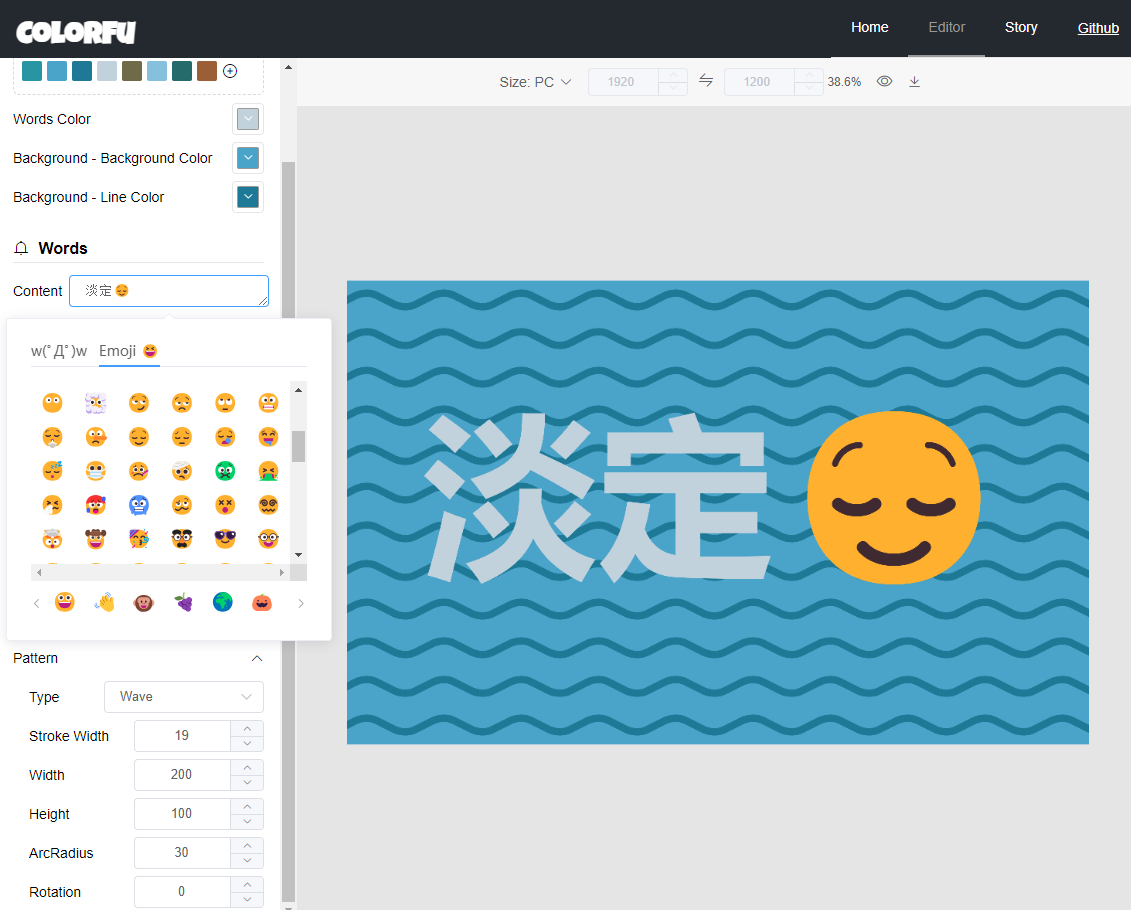The width and height of the screenshot is (1131, 910).
Task: Decrease pattern Height with down arrow
Action: [x=247, y=821]
